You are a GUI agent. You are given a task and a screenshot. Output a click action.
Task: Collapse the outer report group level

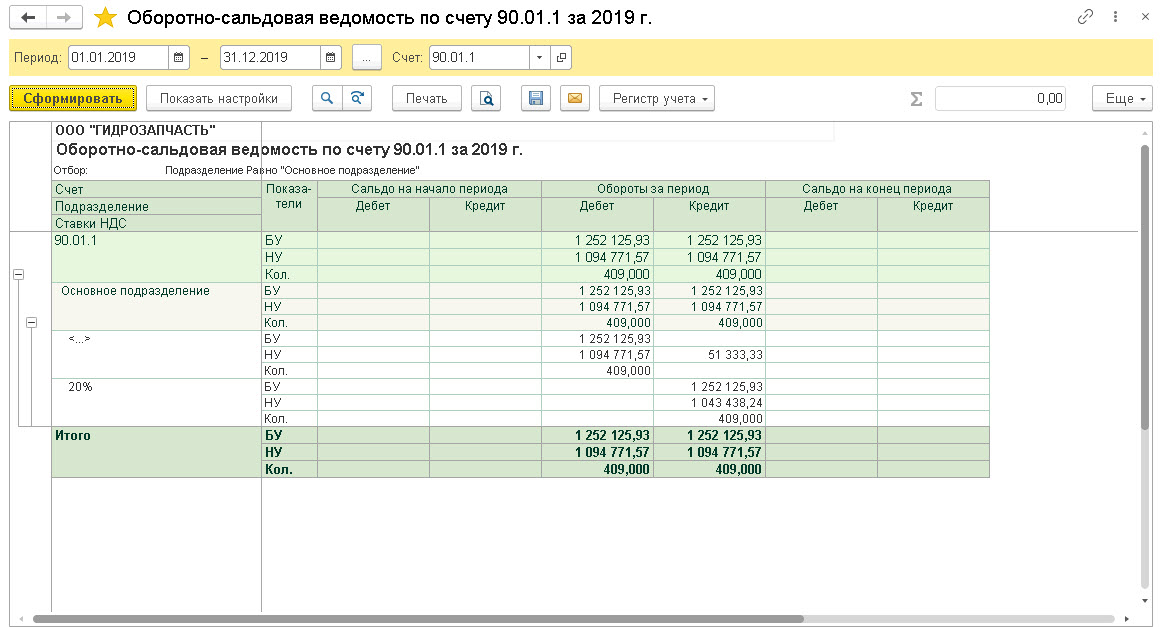(x=19, y=275)
